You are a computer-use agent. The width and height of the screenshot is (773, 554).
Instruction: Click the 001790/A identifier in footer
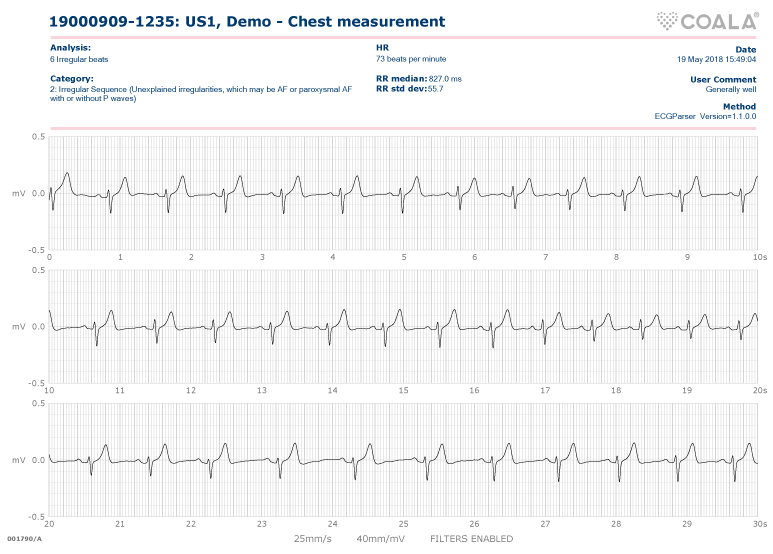coord(25,539)
